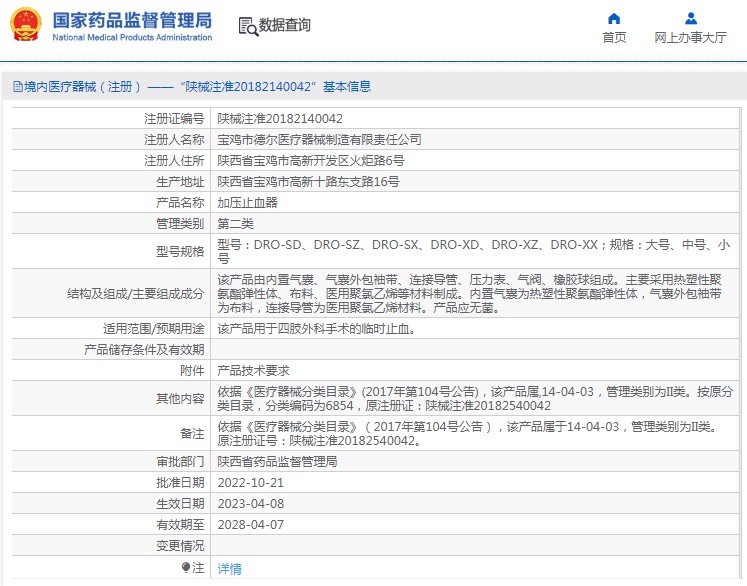Click the national emblem logo icon
The height and width of the screenshot is (586, 747).
click(26, 25)
